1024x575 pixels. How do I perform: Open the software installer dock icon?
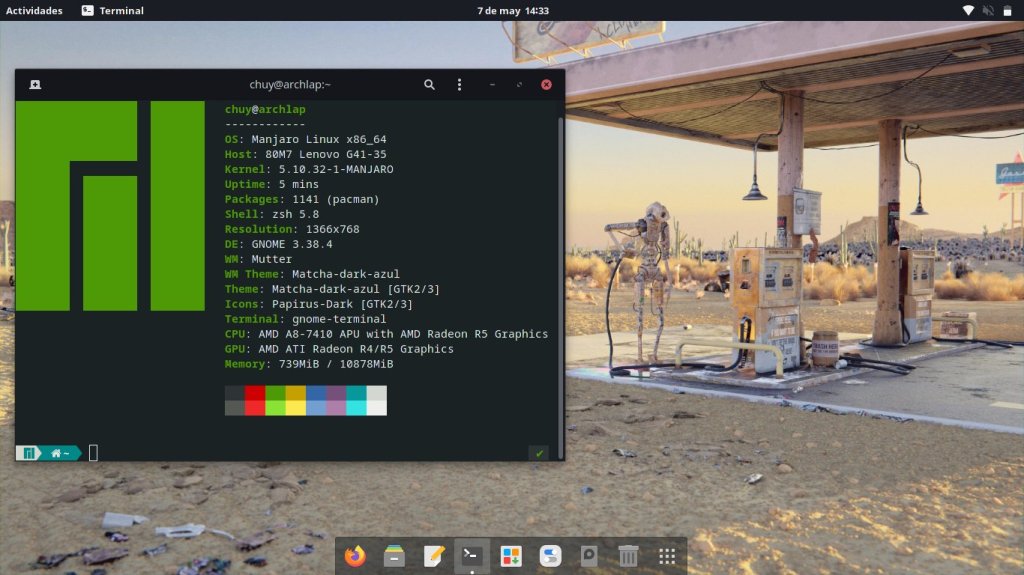click(x=511, y=556)
